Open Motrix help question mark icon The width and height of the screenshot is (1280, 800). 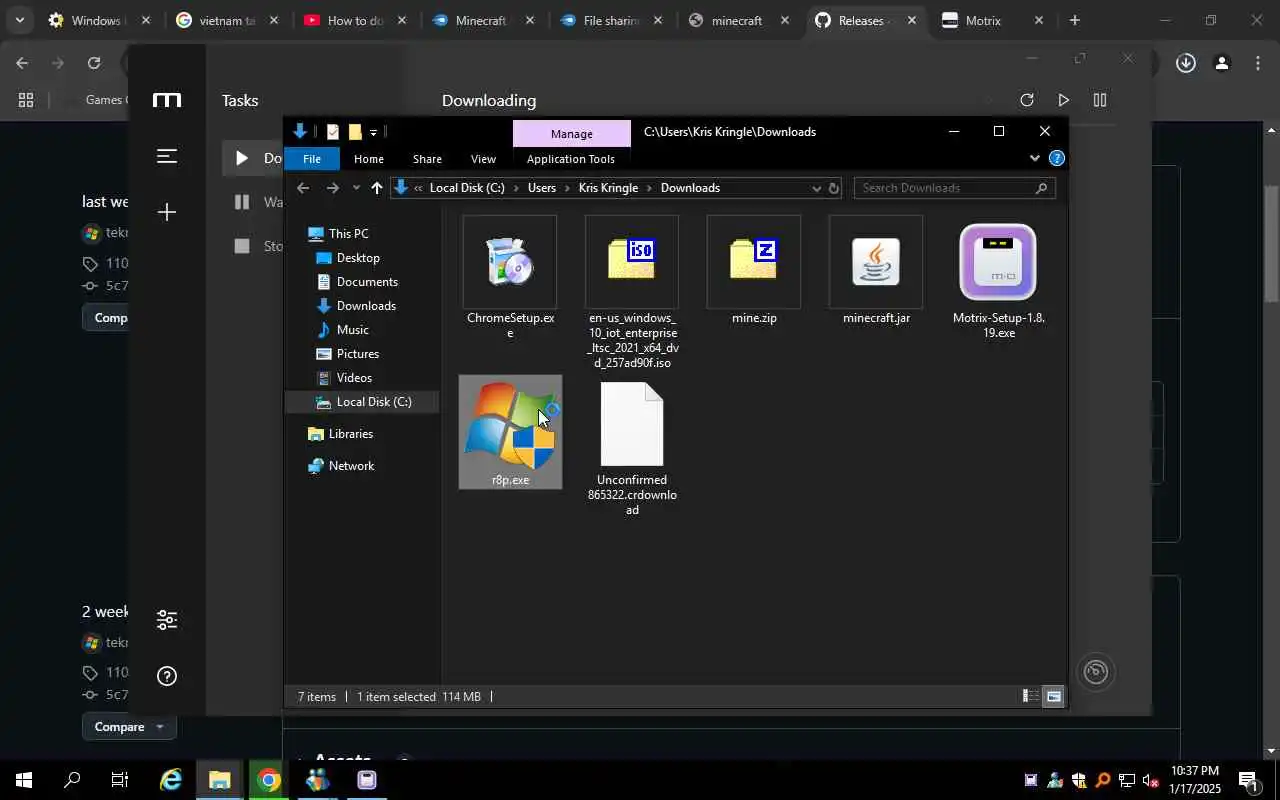(x=167, y=676)
